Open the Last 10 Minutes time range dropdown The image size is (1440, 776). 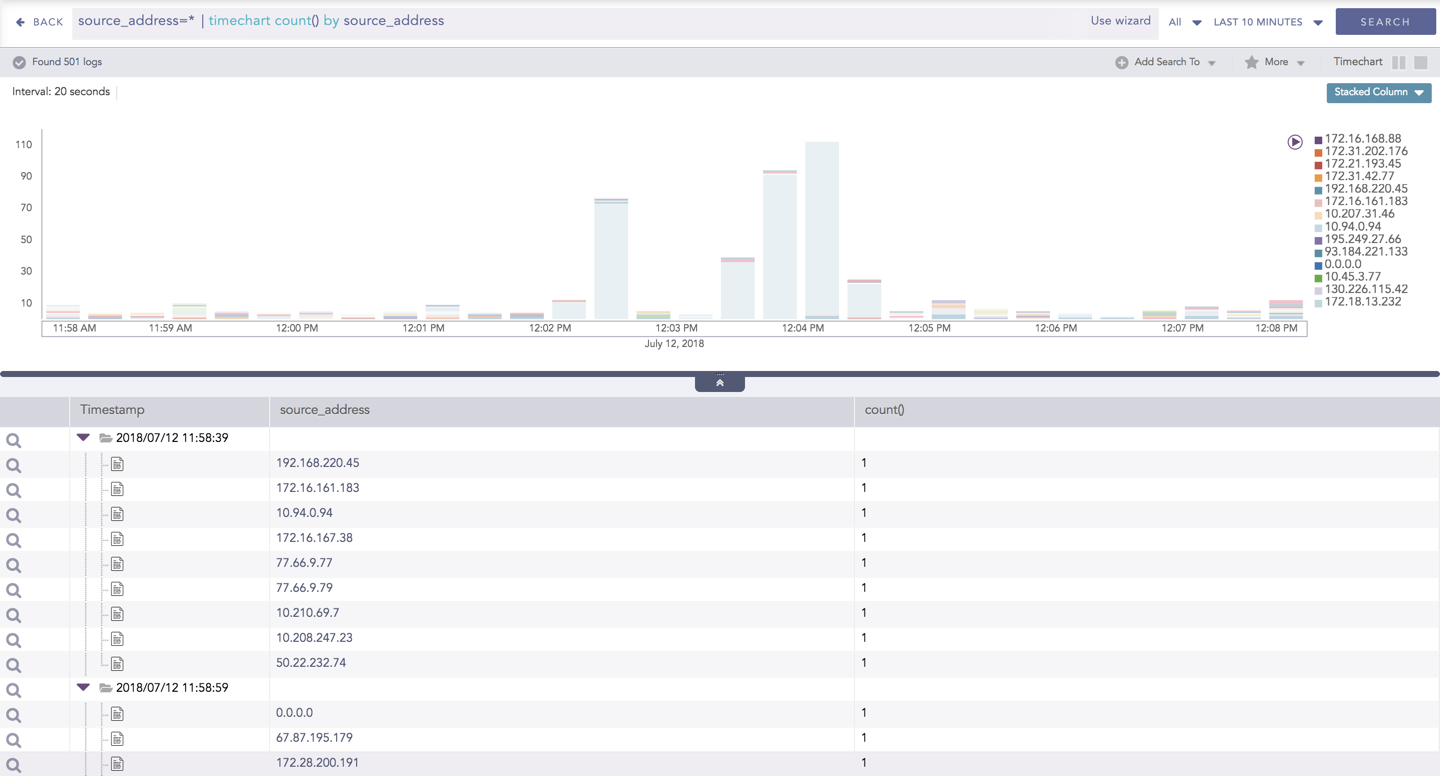point(1267,22)
